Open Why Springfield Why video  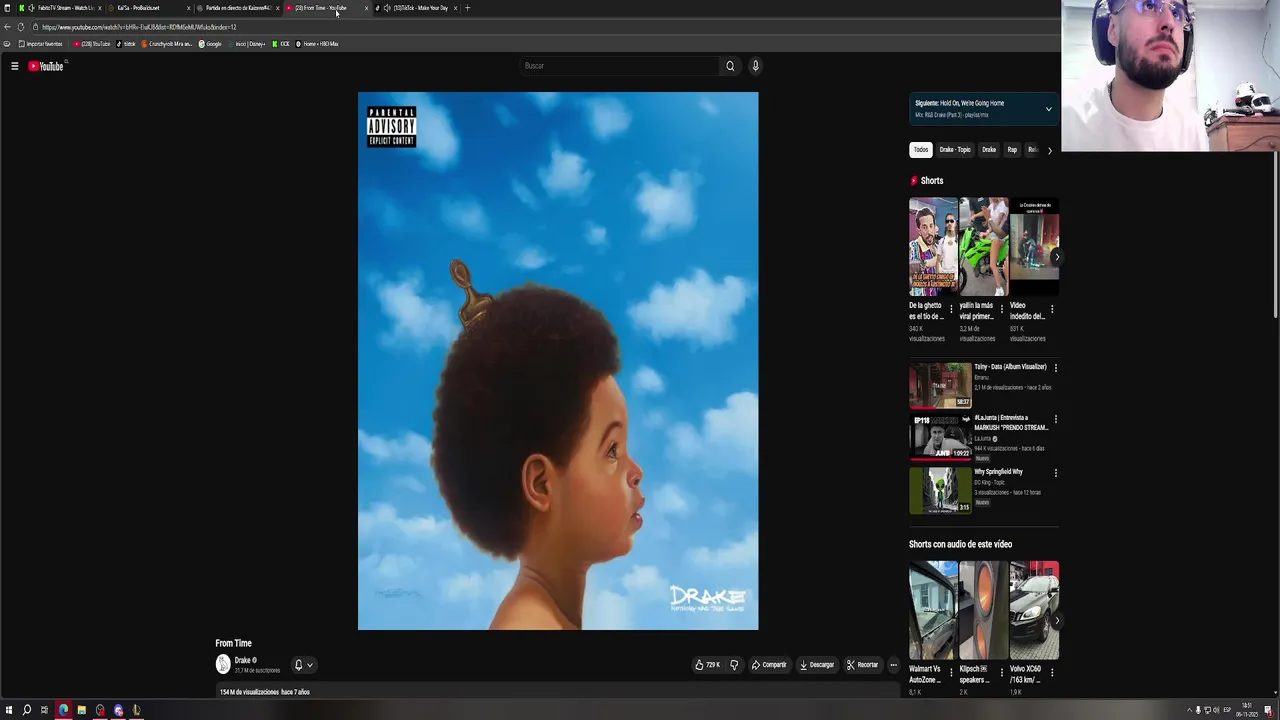tap(940, 490)
